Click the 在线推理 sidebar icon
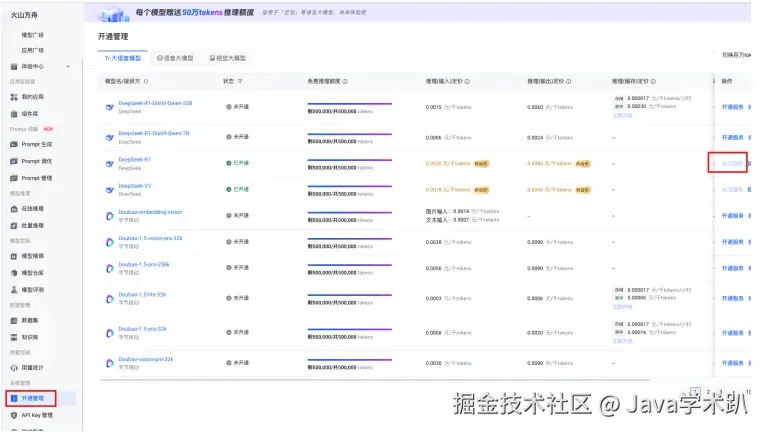Viewport: 763px width, 432px height. pos(14,209)
